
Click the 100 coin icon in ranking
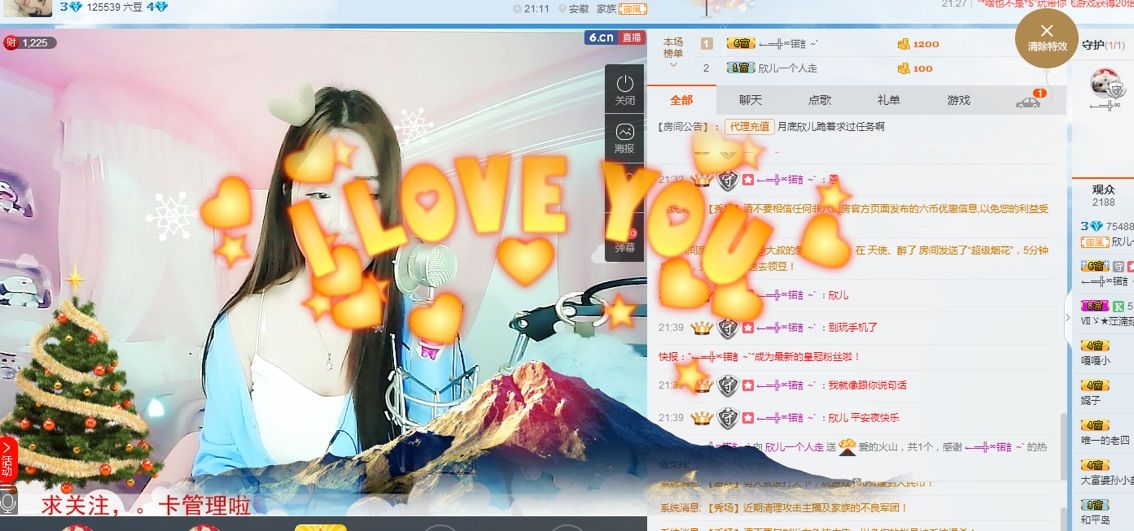tap(903, 69)
